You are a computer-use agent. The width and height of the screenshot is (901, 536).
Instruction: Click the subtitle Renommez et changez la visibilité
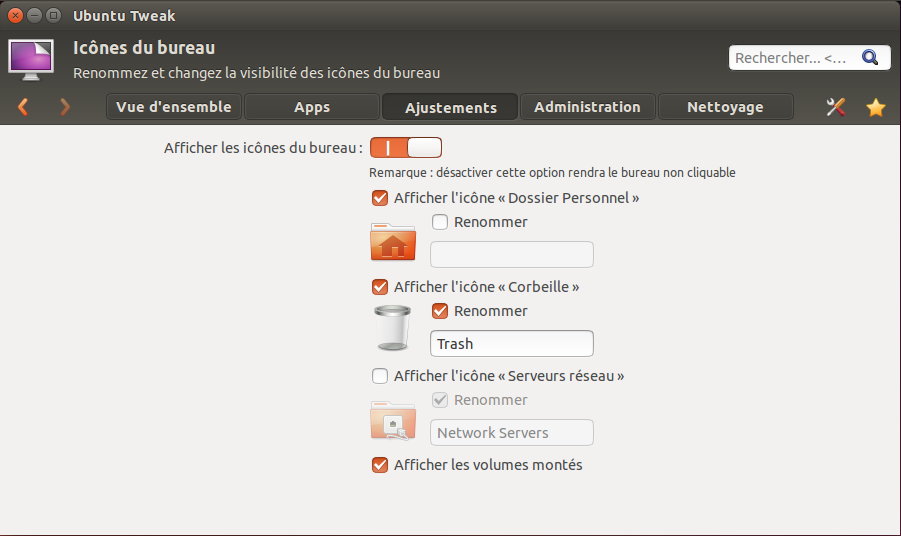click(256, 74)
